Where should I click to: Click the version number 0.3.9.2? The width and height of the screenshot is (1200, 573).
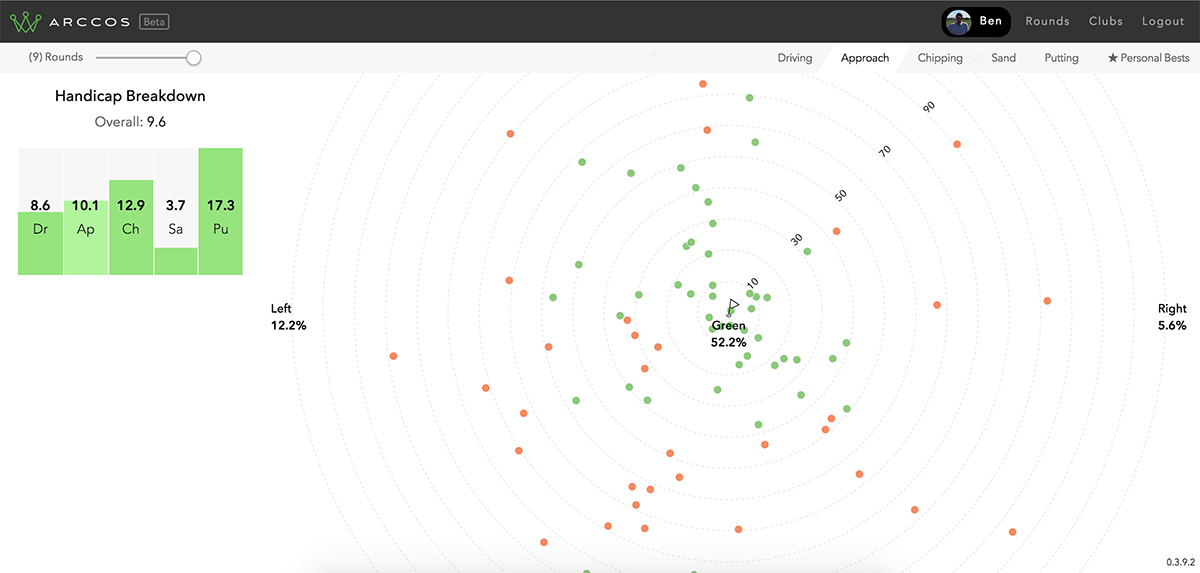[x=1180, y=562]
